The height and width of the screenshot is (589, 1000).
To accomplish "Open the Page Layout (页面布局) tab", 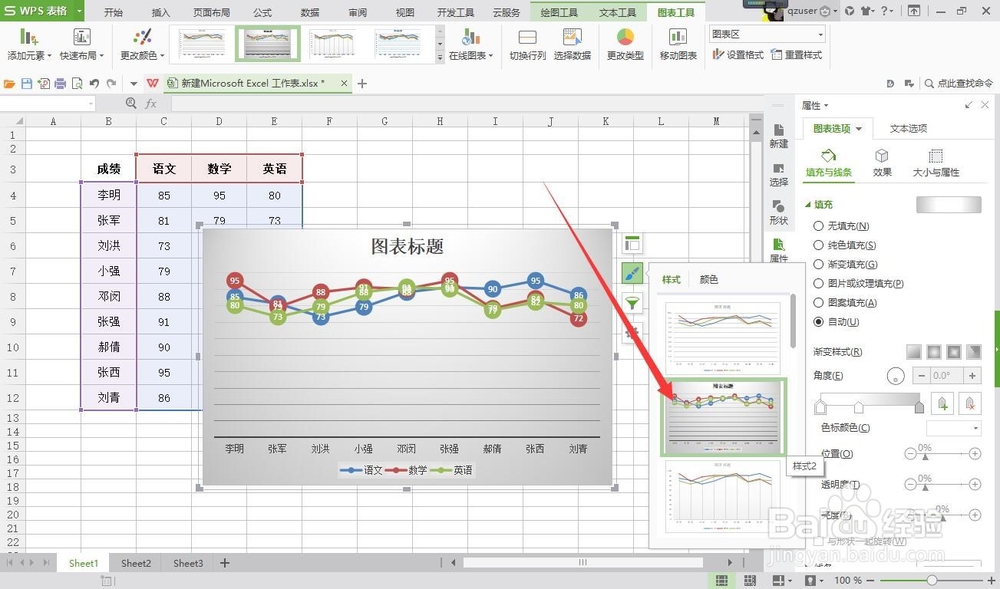I will pos(212,12).
